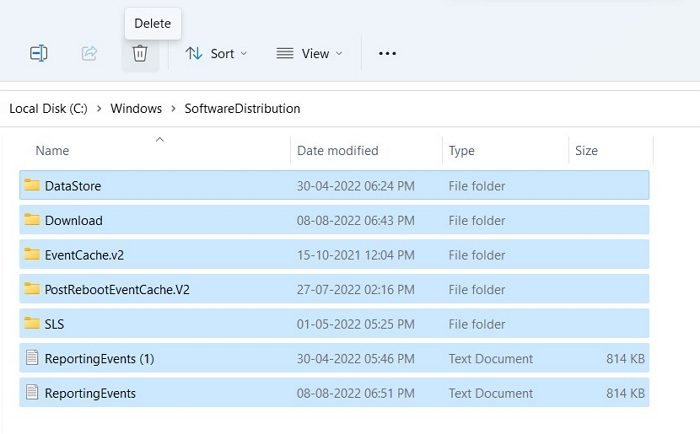Click the ReportingEvents (1) text document icon
This screenshot has width=700, height=434.
coord(32,358)
